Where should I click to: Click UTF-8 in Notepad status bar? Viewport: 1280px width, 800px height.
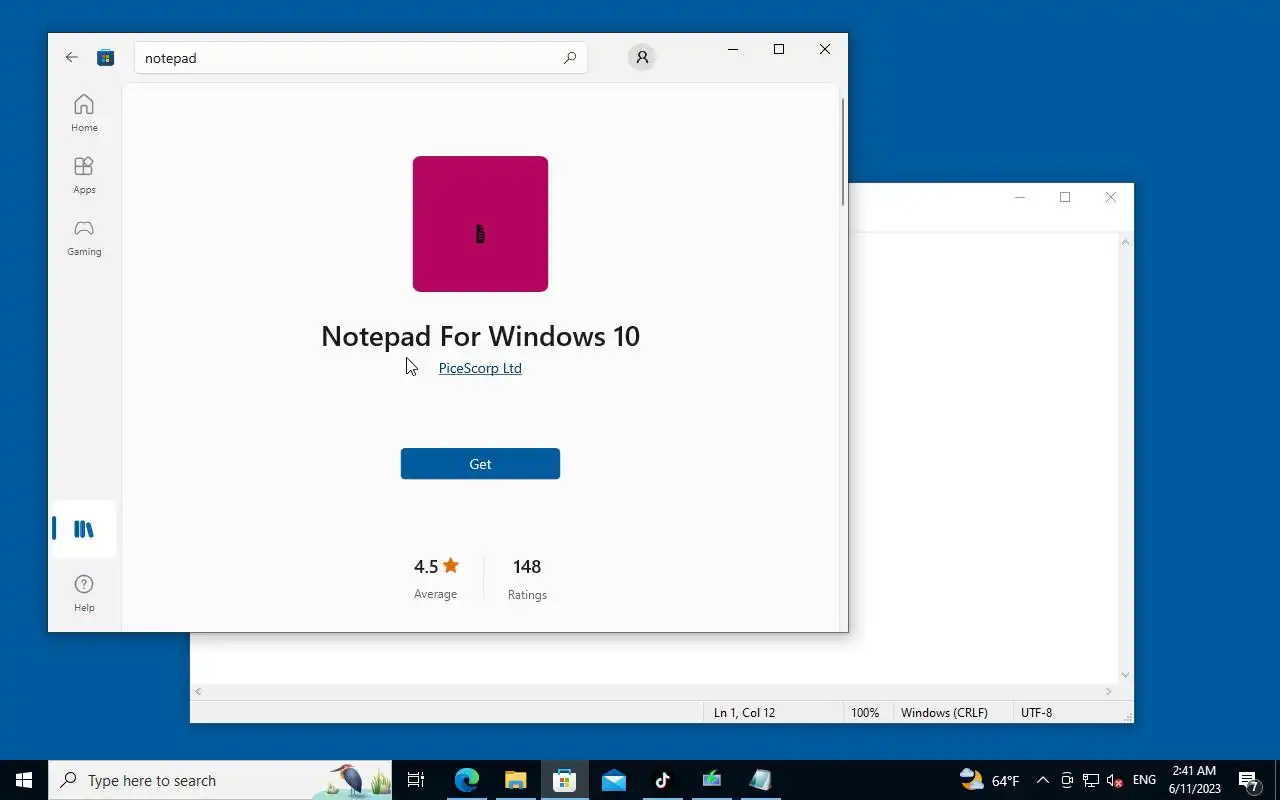1036,713
